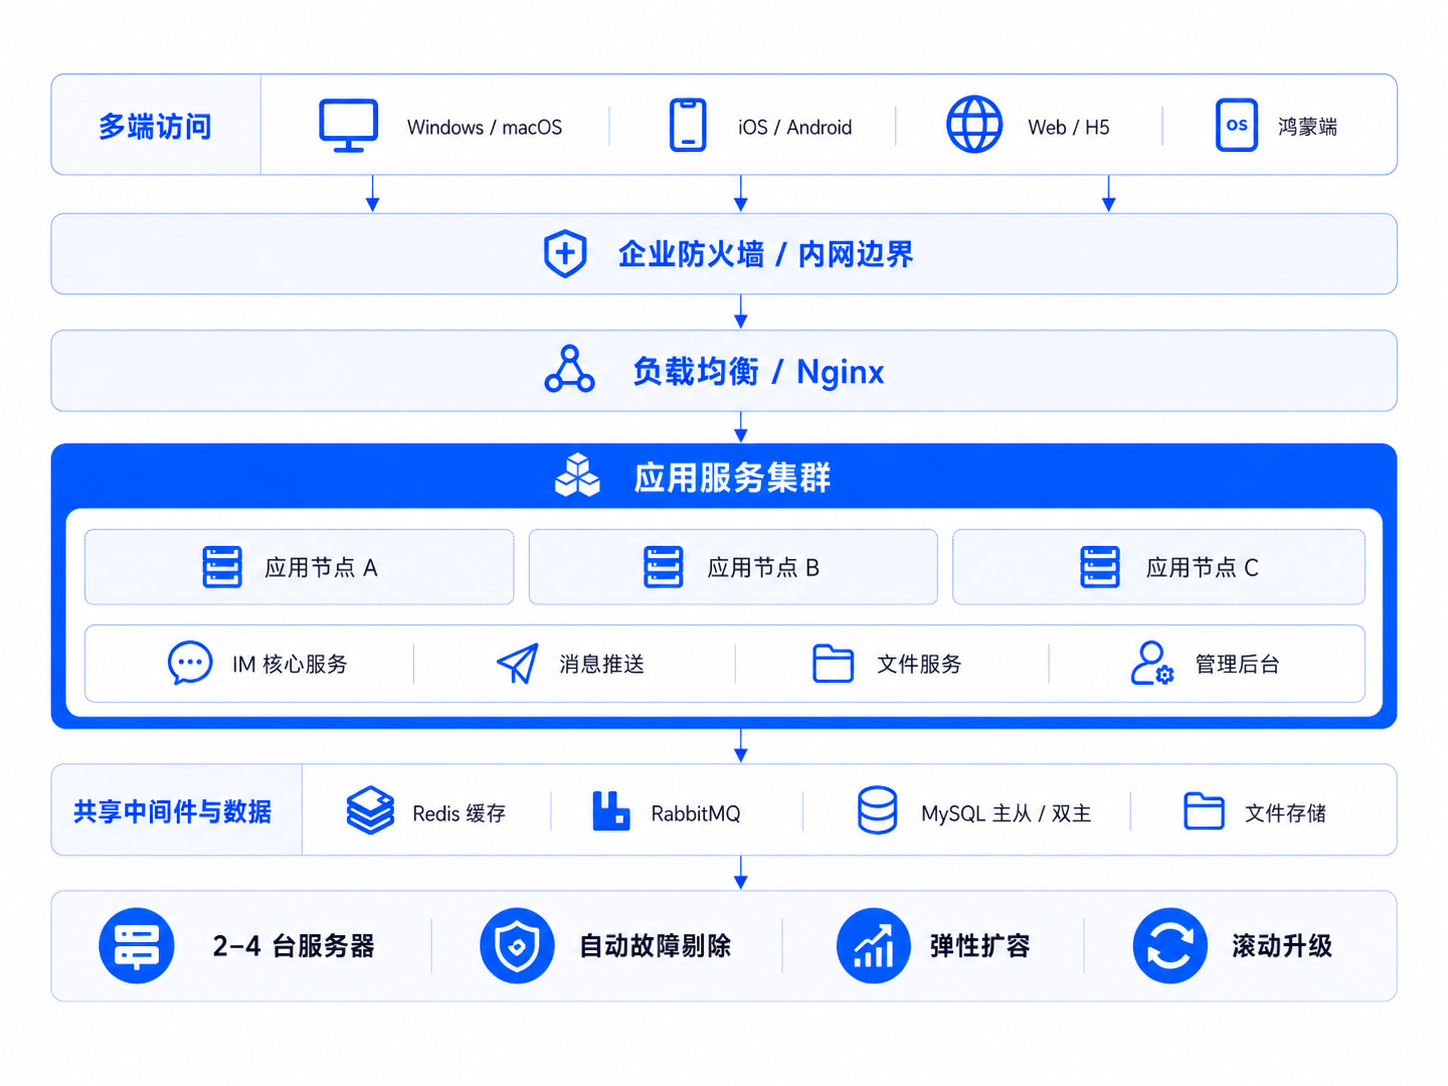
Task: Click the 鸿蒙端 text
Action: [1307, 127]
